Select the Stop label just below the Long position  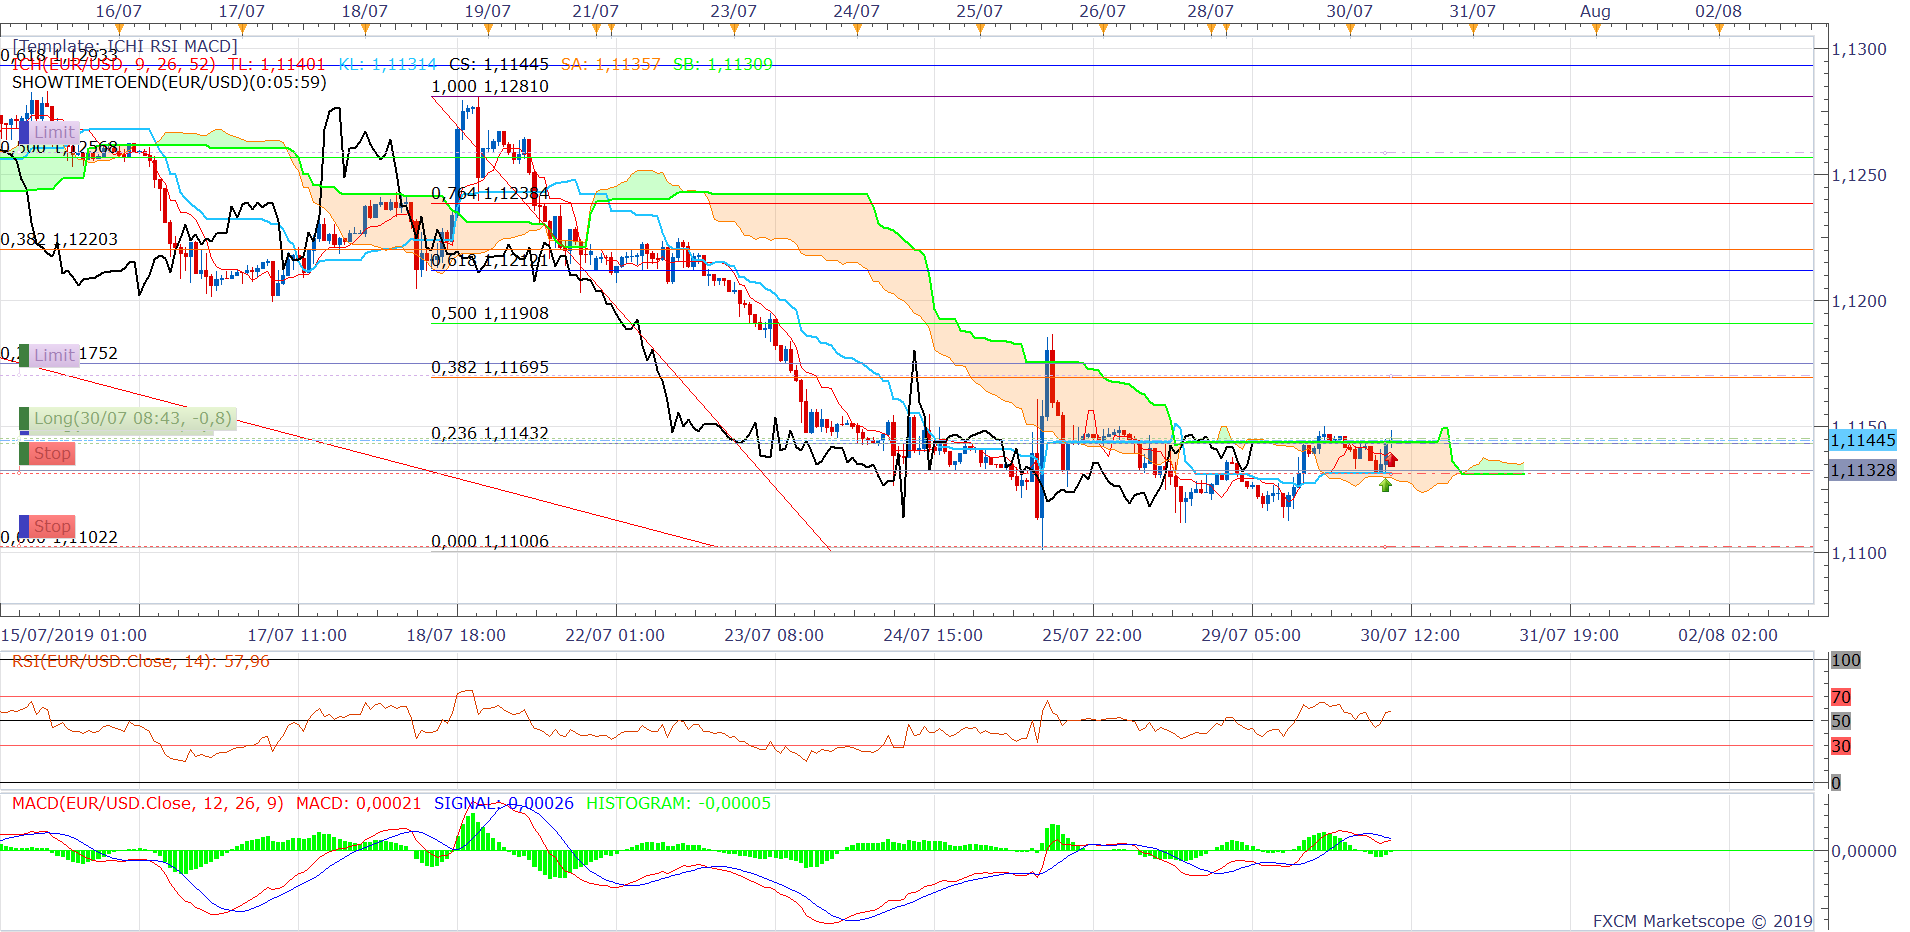[47, 454]
